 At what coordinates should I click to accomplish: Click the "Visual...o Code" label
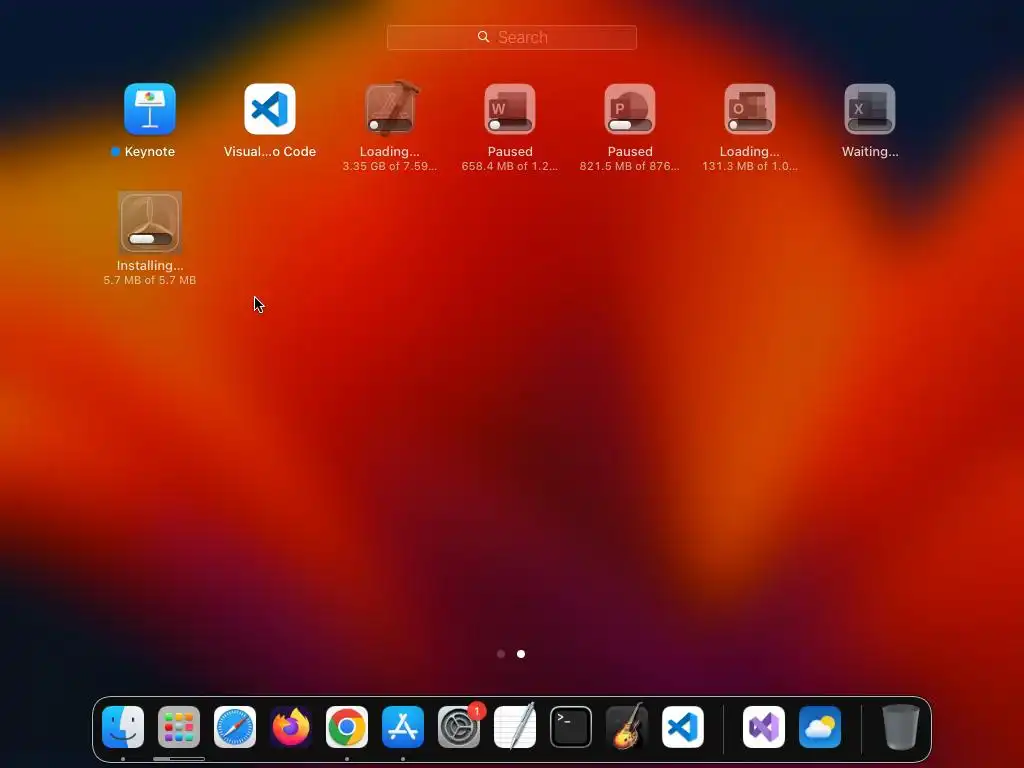[x=270, y=152]
